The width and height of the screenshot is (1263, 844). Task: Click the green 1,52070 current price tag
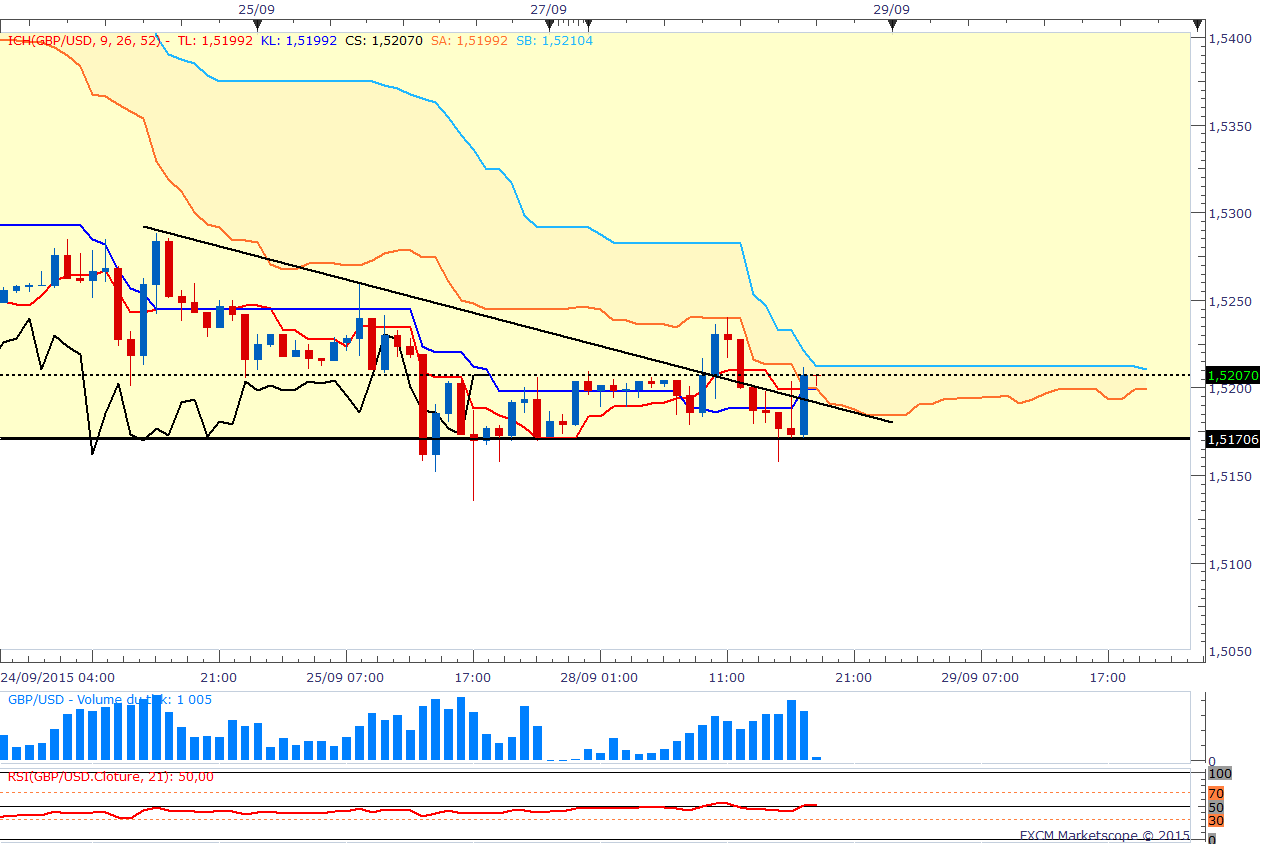tap(1234, 376)
